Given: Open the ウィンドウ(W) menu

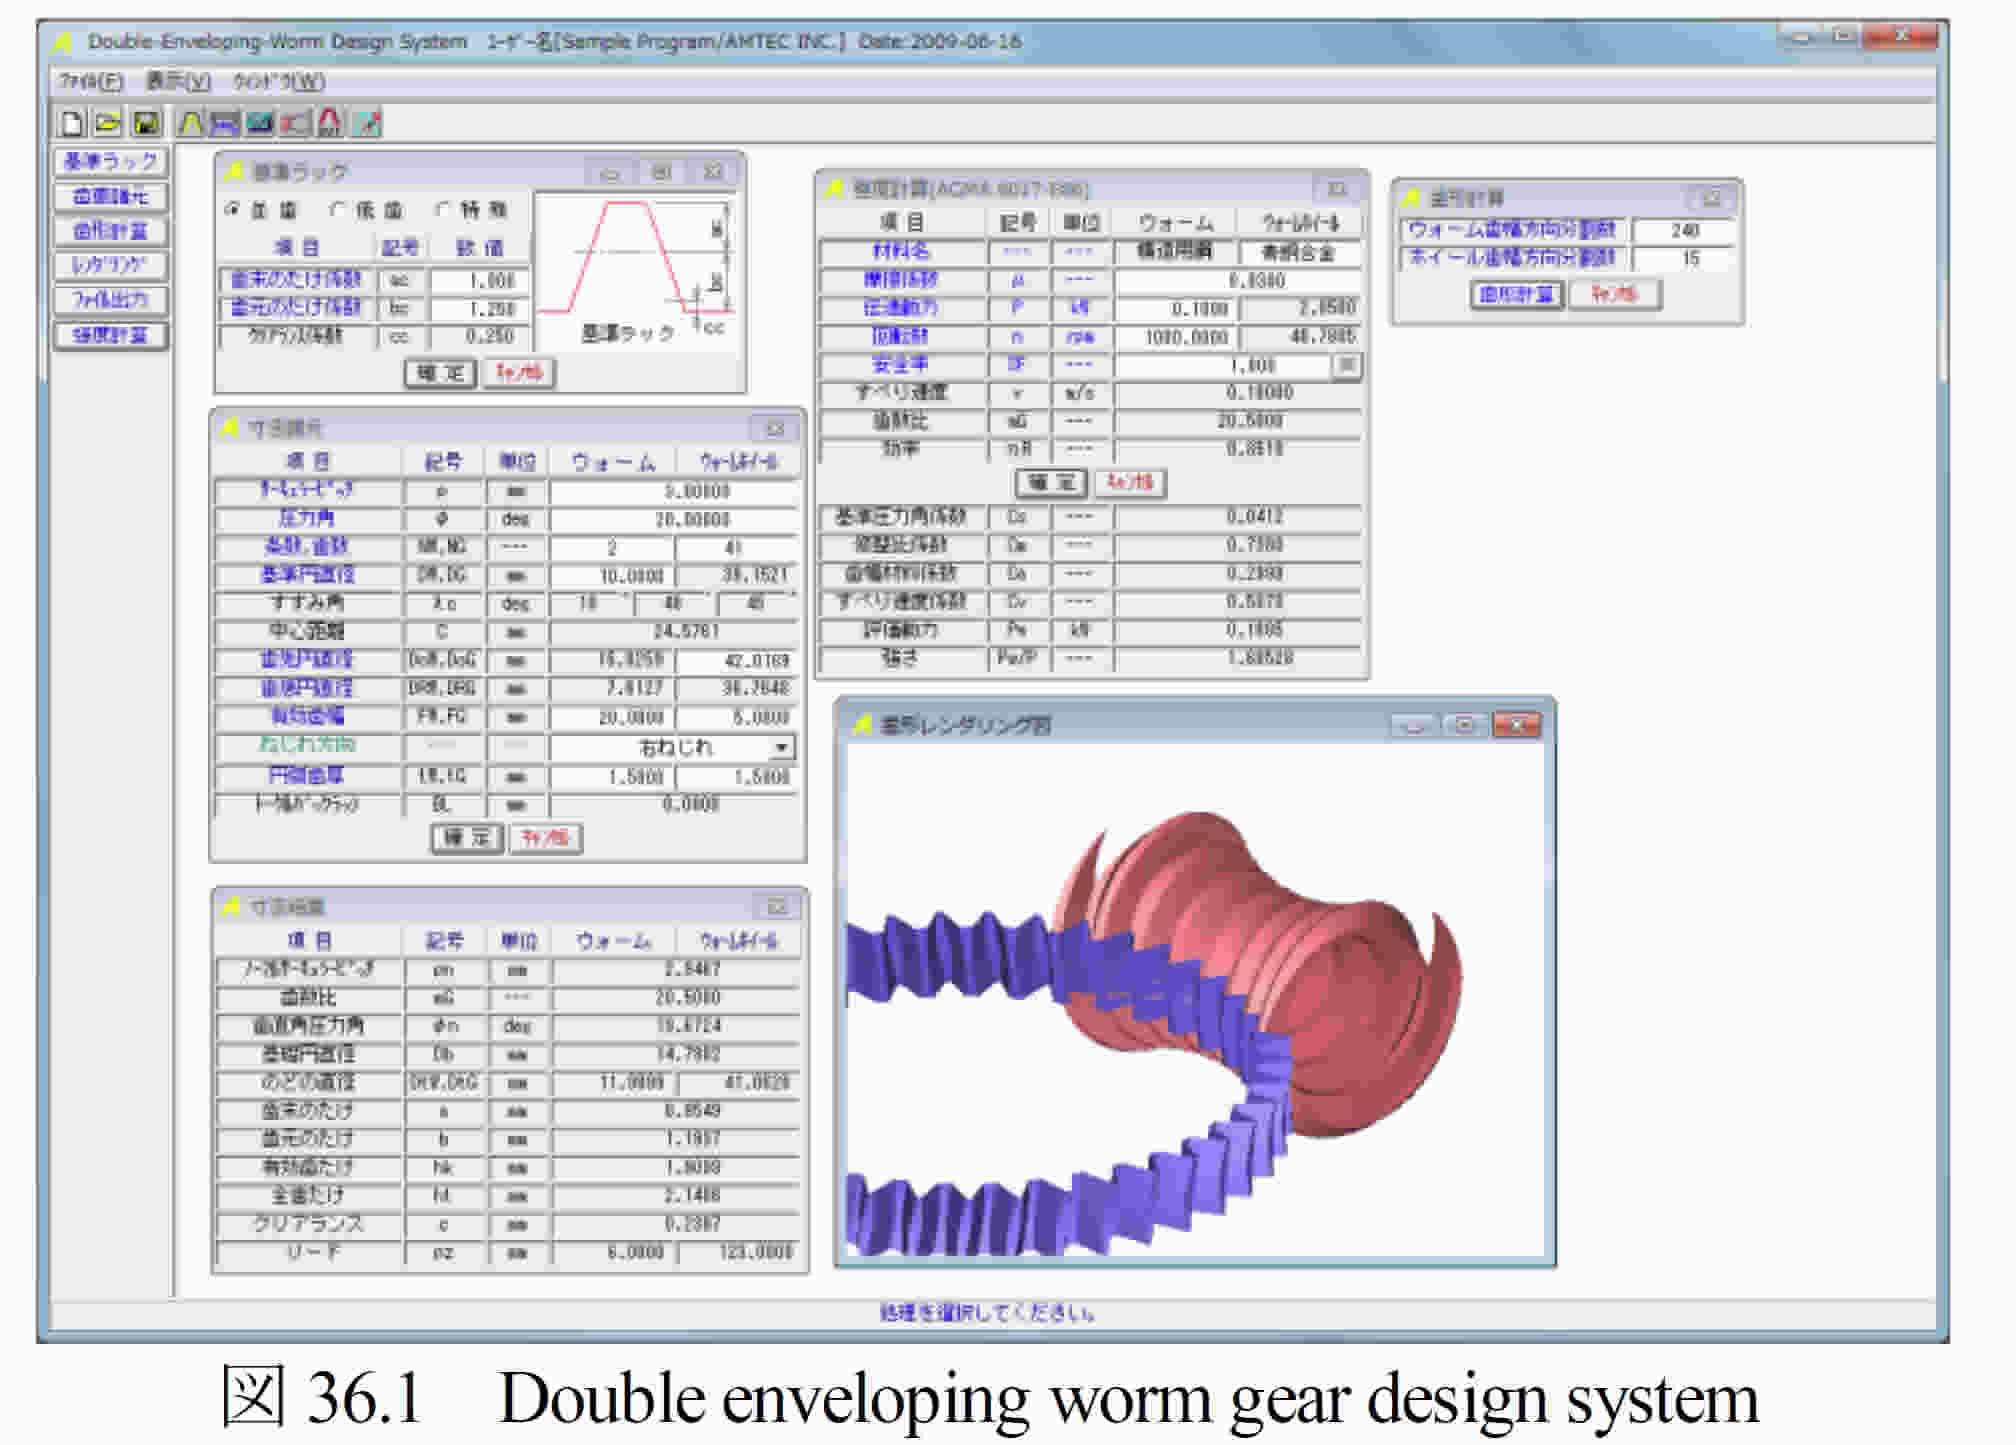Looking at the screenshot, I should point(279,82).
